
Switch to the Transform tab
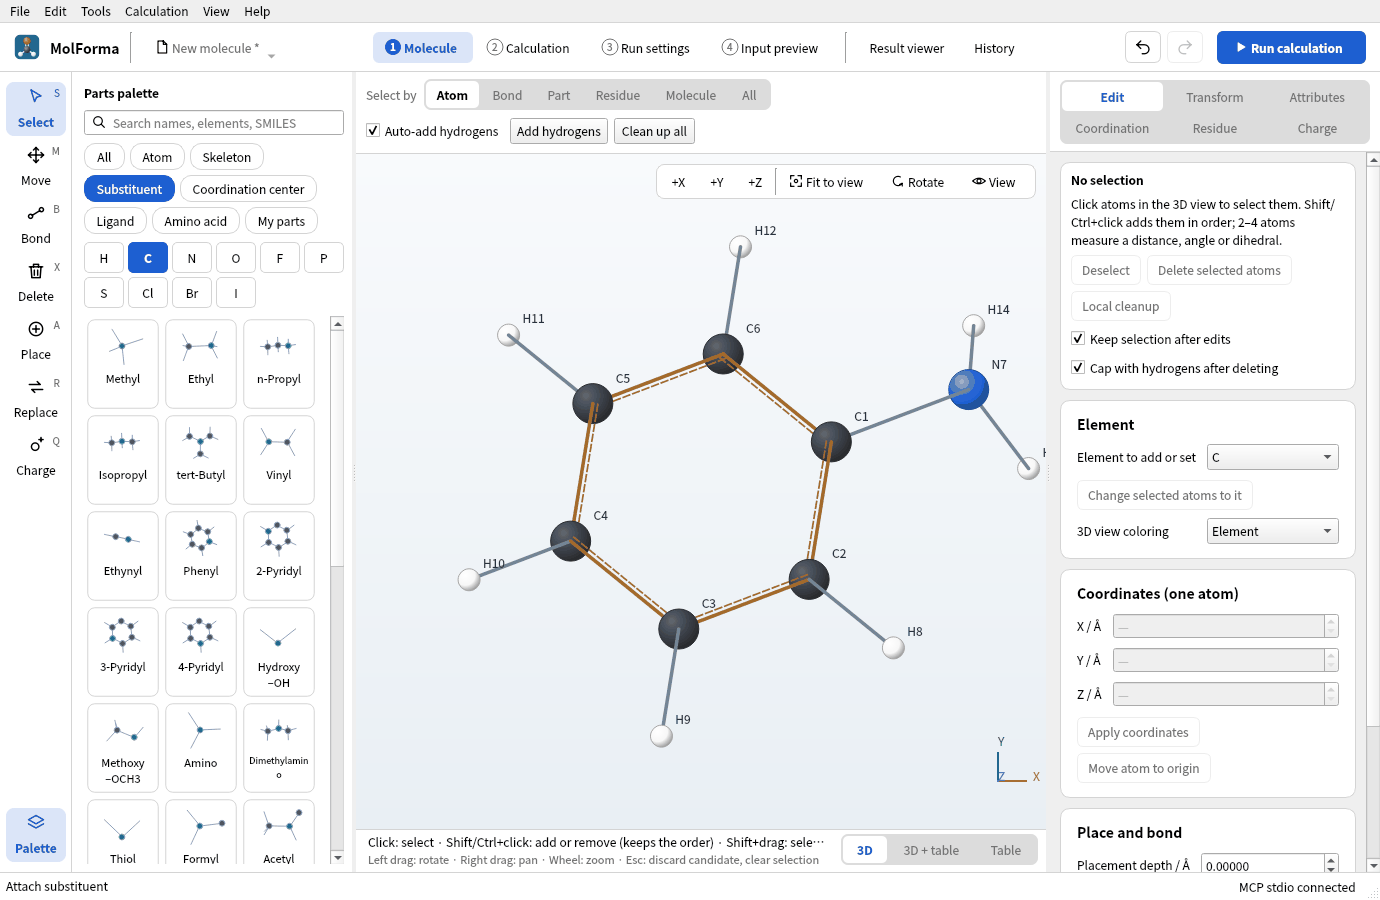1215,97
